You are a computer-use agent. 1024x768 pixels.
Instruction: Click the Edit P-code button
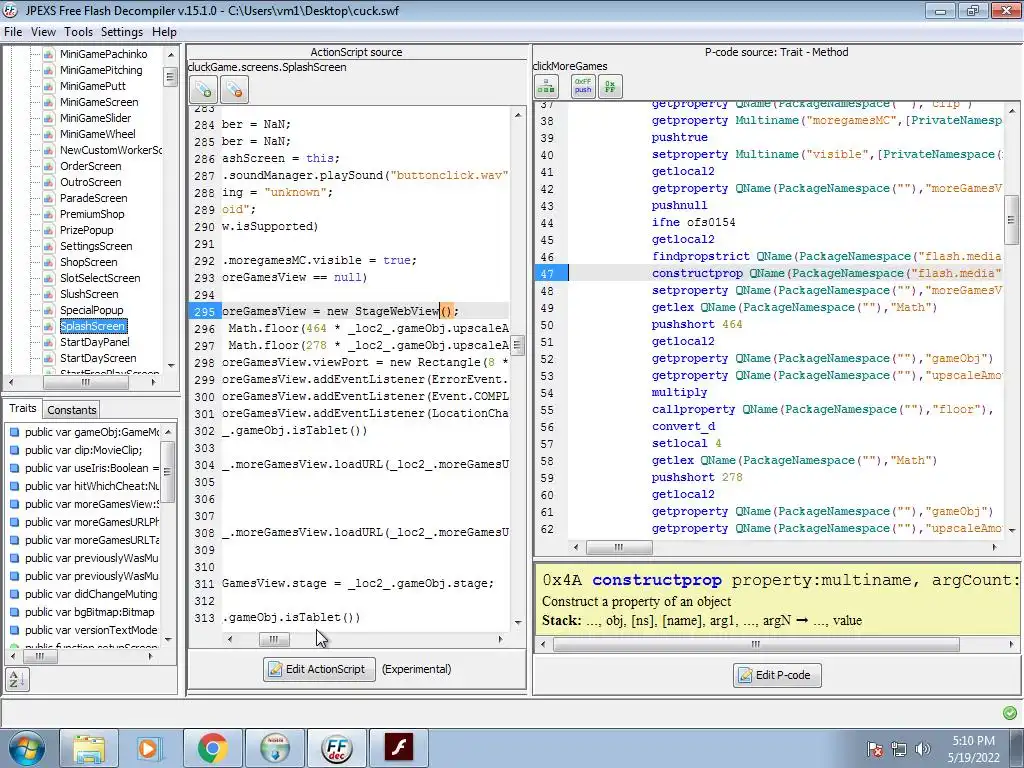pos(777,675)
